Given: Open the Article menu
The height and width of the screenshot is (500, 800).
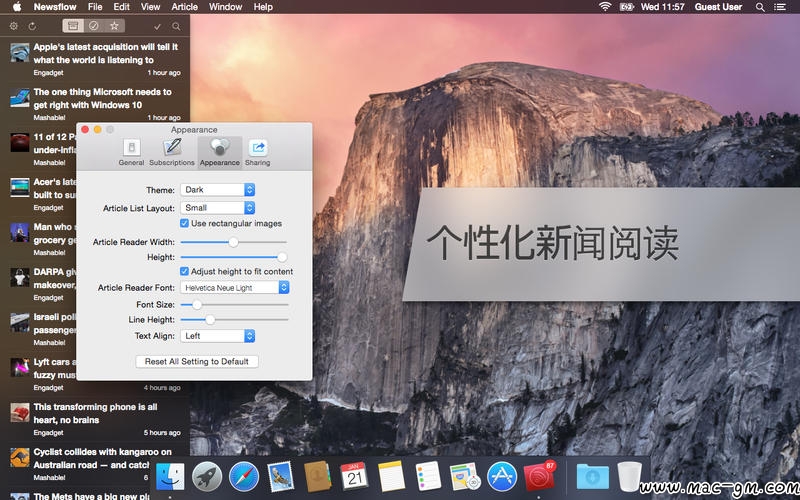Looking at the screenshot, I should pos(184,7).
